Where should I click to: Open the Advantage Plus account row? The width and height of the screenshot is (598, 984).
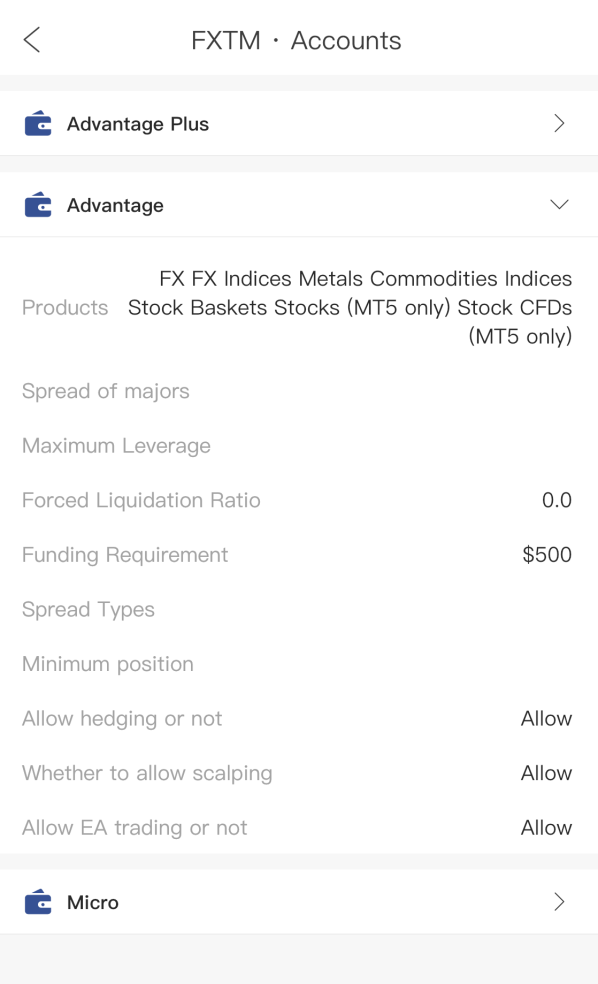pyautogui.click(x=299, y=123)
